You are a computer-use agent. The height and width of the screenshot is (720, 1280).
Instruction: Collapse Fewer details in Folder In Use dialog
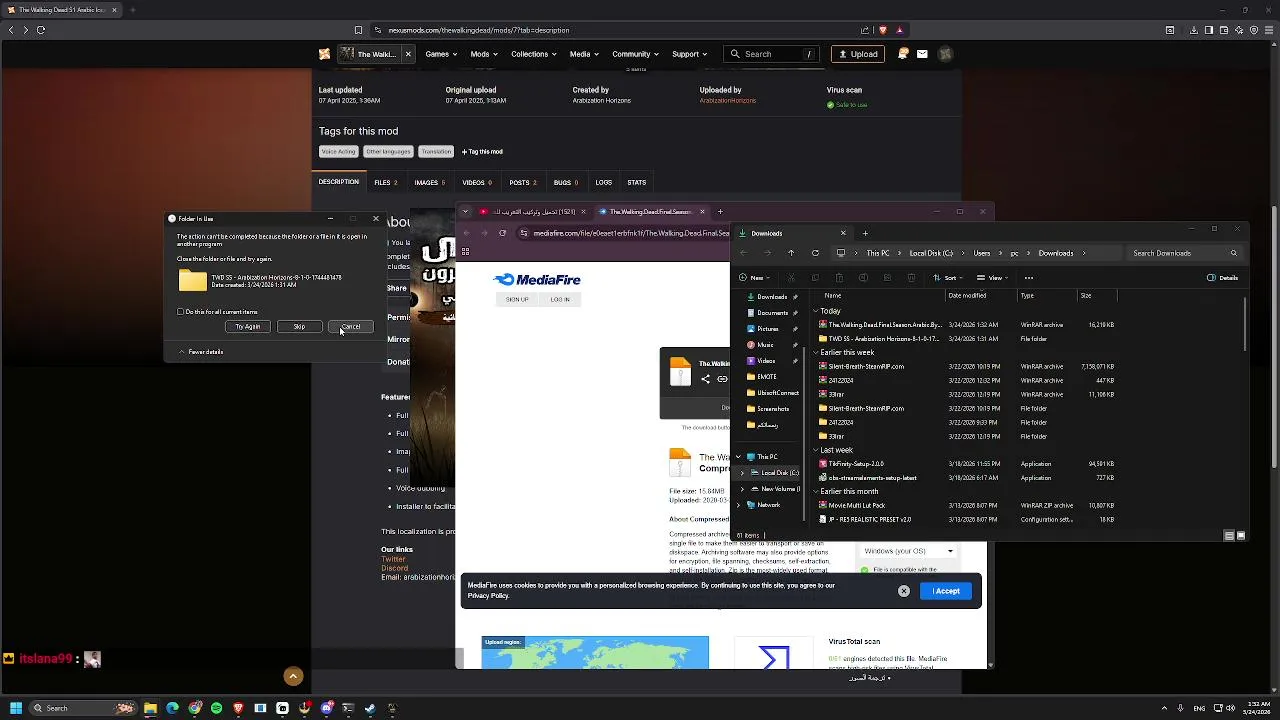pos(201,352)
